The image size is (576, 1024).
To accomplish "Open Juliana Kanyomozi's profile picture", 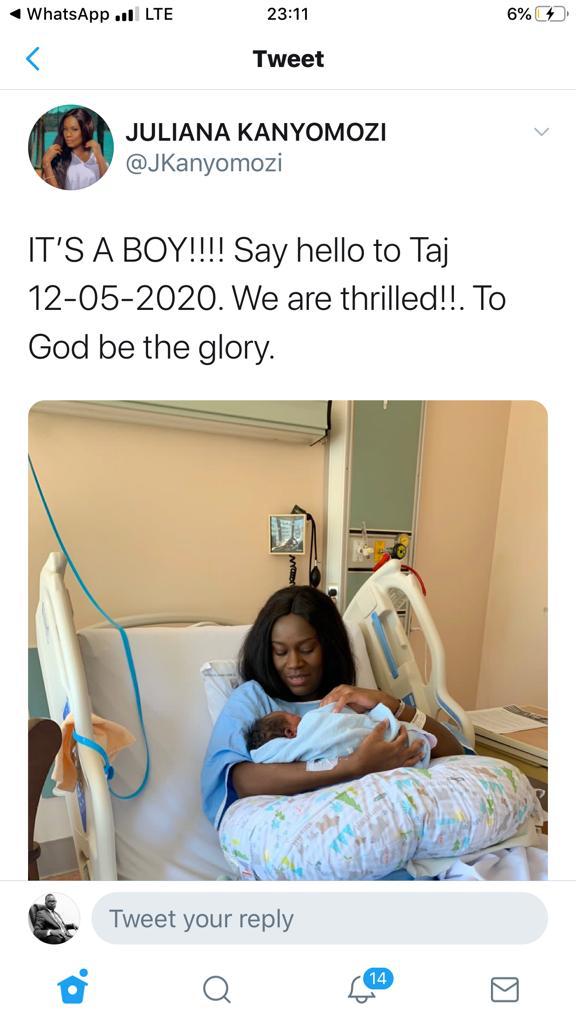I will (71, 147).
